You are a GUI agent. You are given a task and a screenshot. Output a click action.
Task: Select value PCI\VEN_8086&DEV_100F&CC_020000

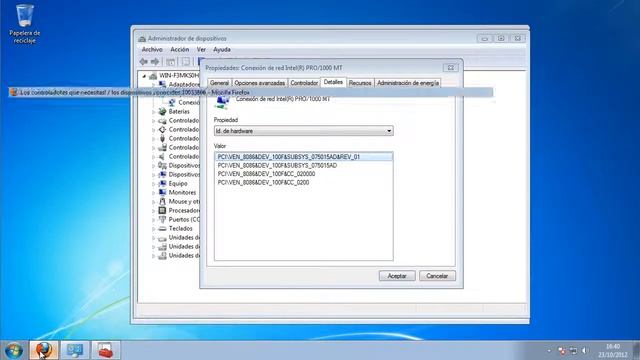coord(266,174)
